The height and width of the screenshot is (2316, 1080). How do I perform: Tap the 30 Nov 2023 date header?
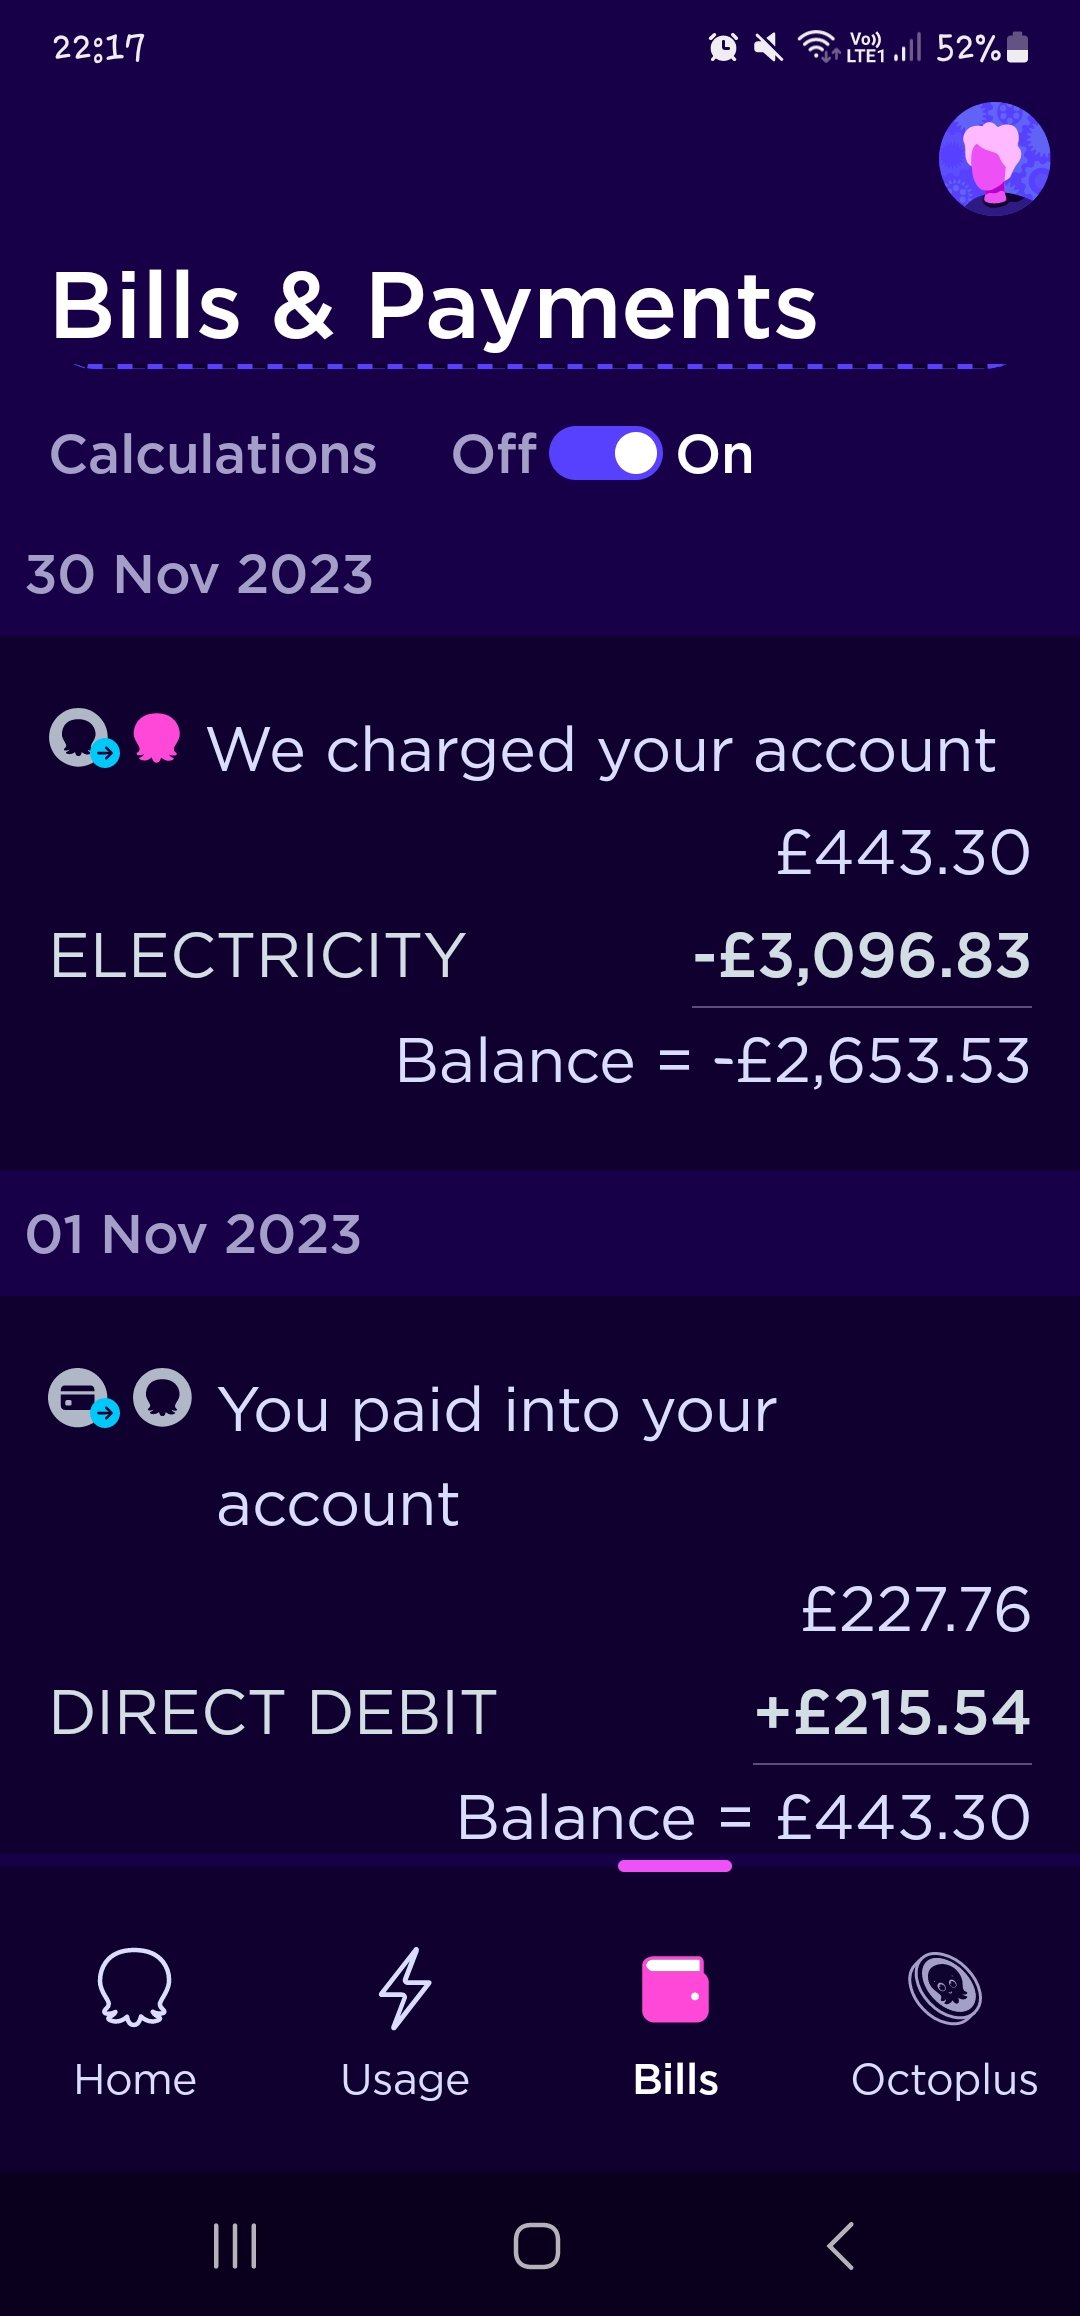pyautogui.click(x=200, y=575)
